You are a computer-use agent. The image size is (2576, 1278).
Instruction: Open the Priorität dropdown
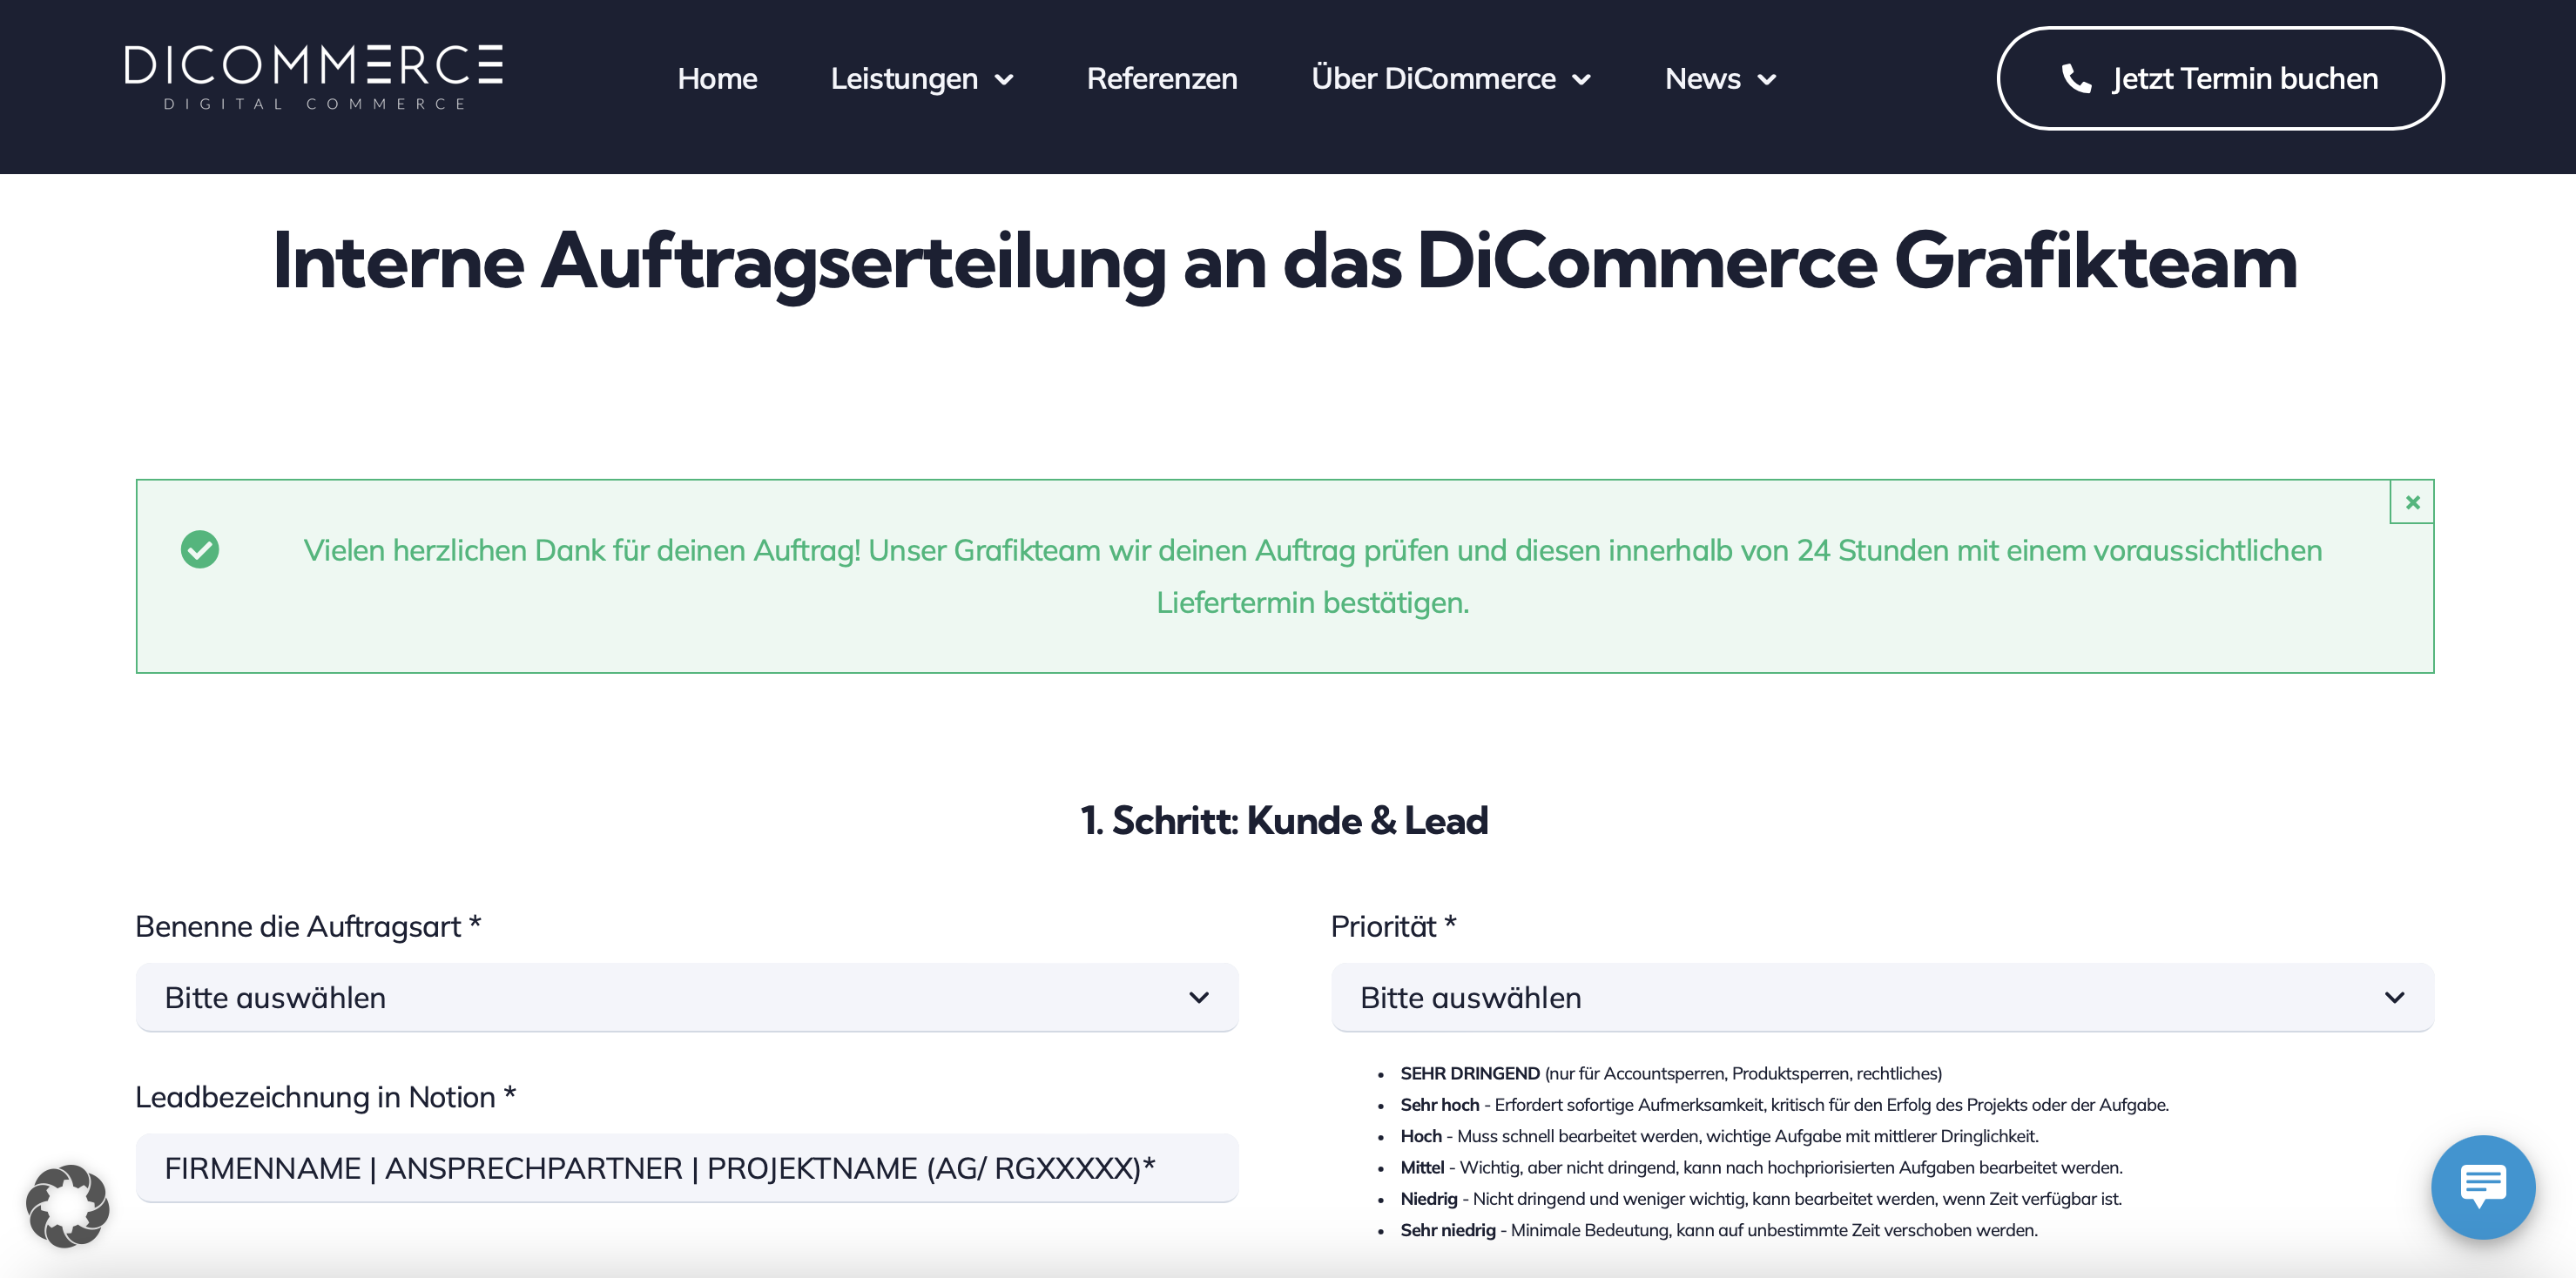pos(1882,997)
